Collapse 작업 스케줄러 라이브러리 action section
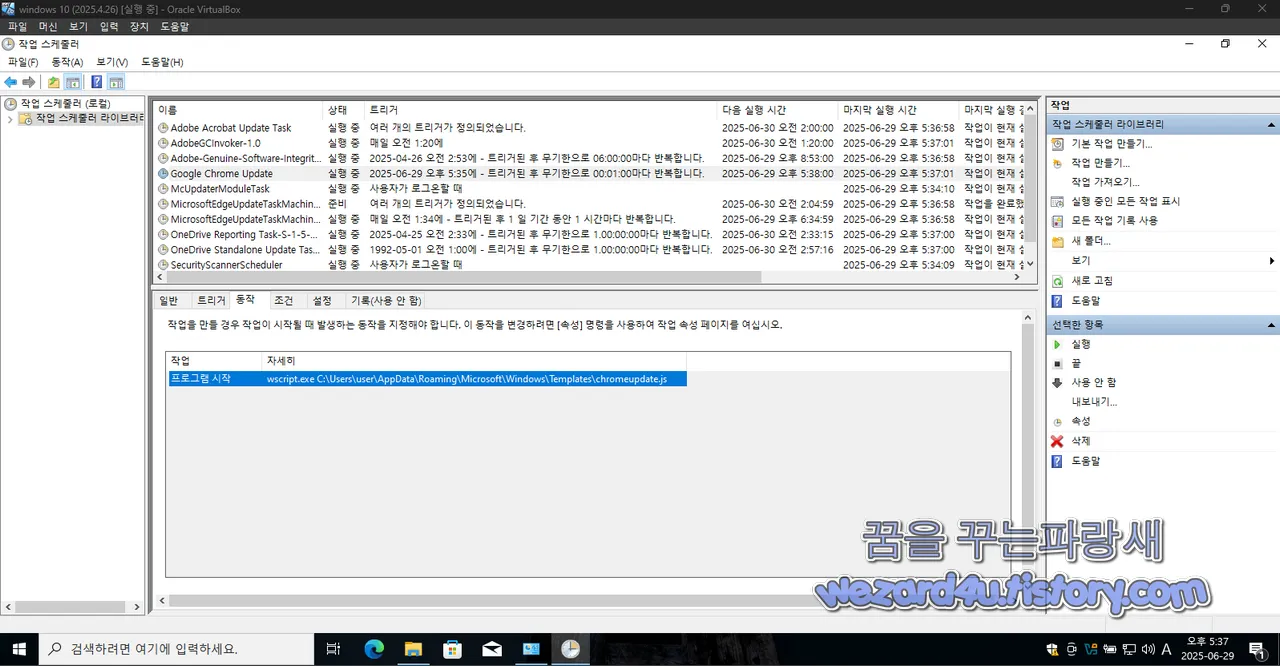The width and height of the screenshot is (1280, 666). coord(1271,125)
